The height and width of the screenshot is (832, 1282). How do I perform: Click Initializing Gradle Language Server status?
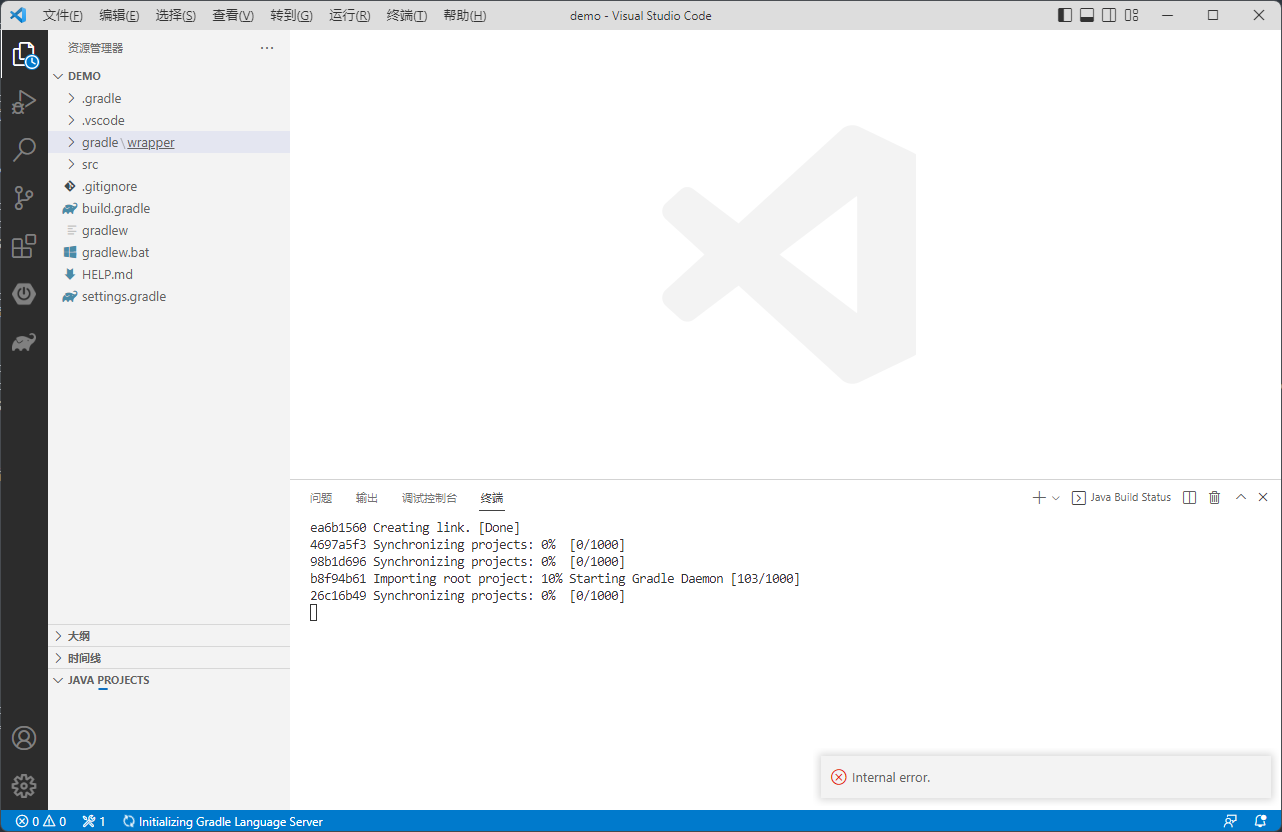tap(223, 822)
